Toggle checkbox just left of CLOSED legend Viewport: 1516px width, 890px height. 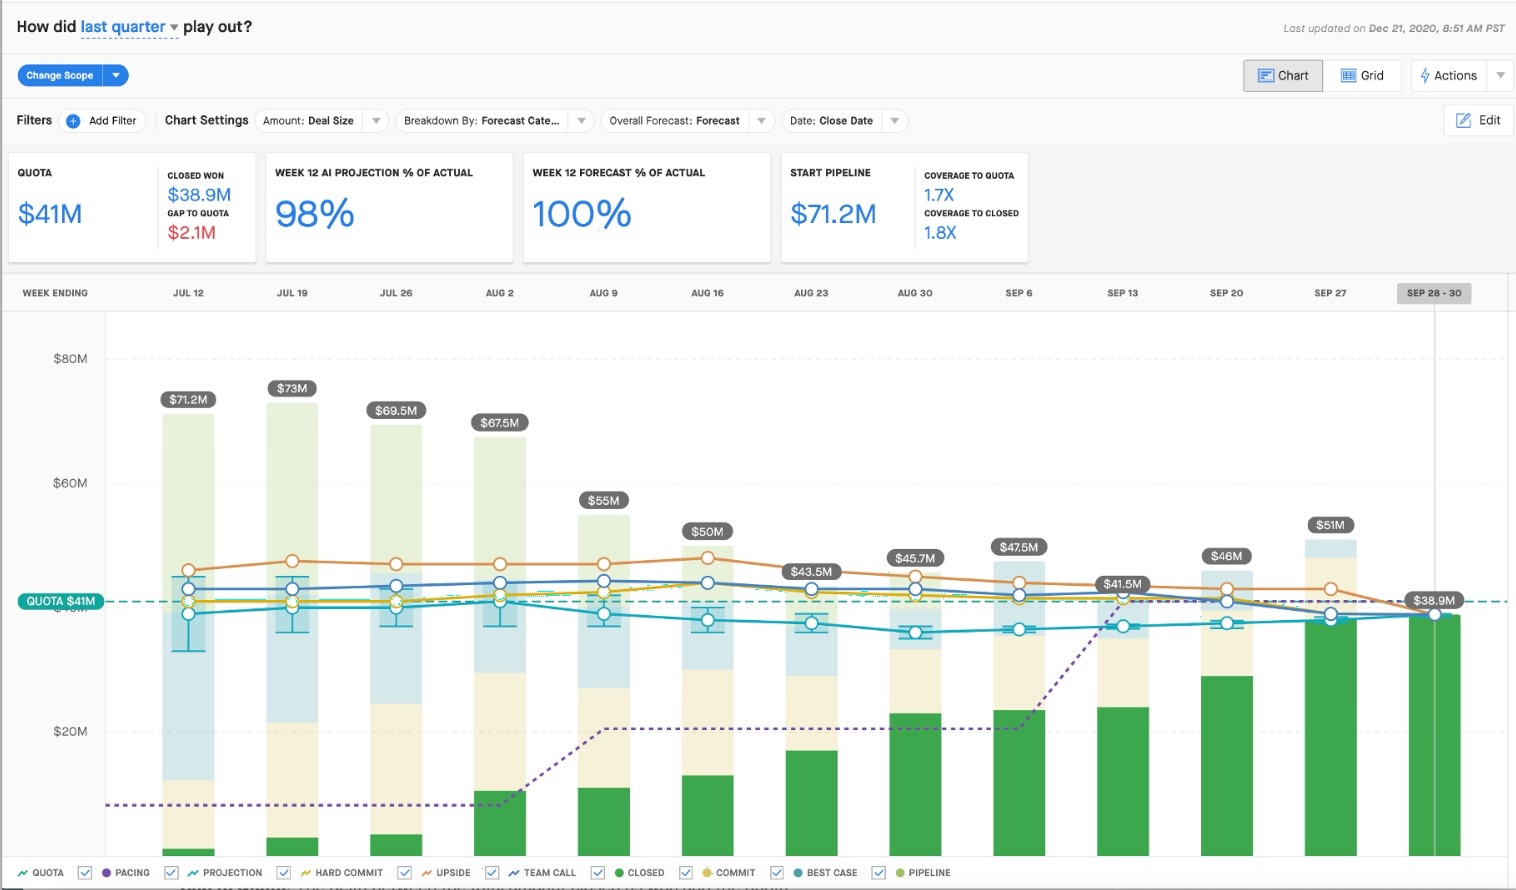click(598, 873)
